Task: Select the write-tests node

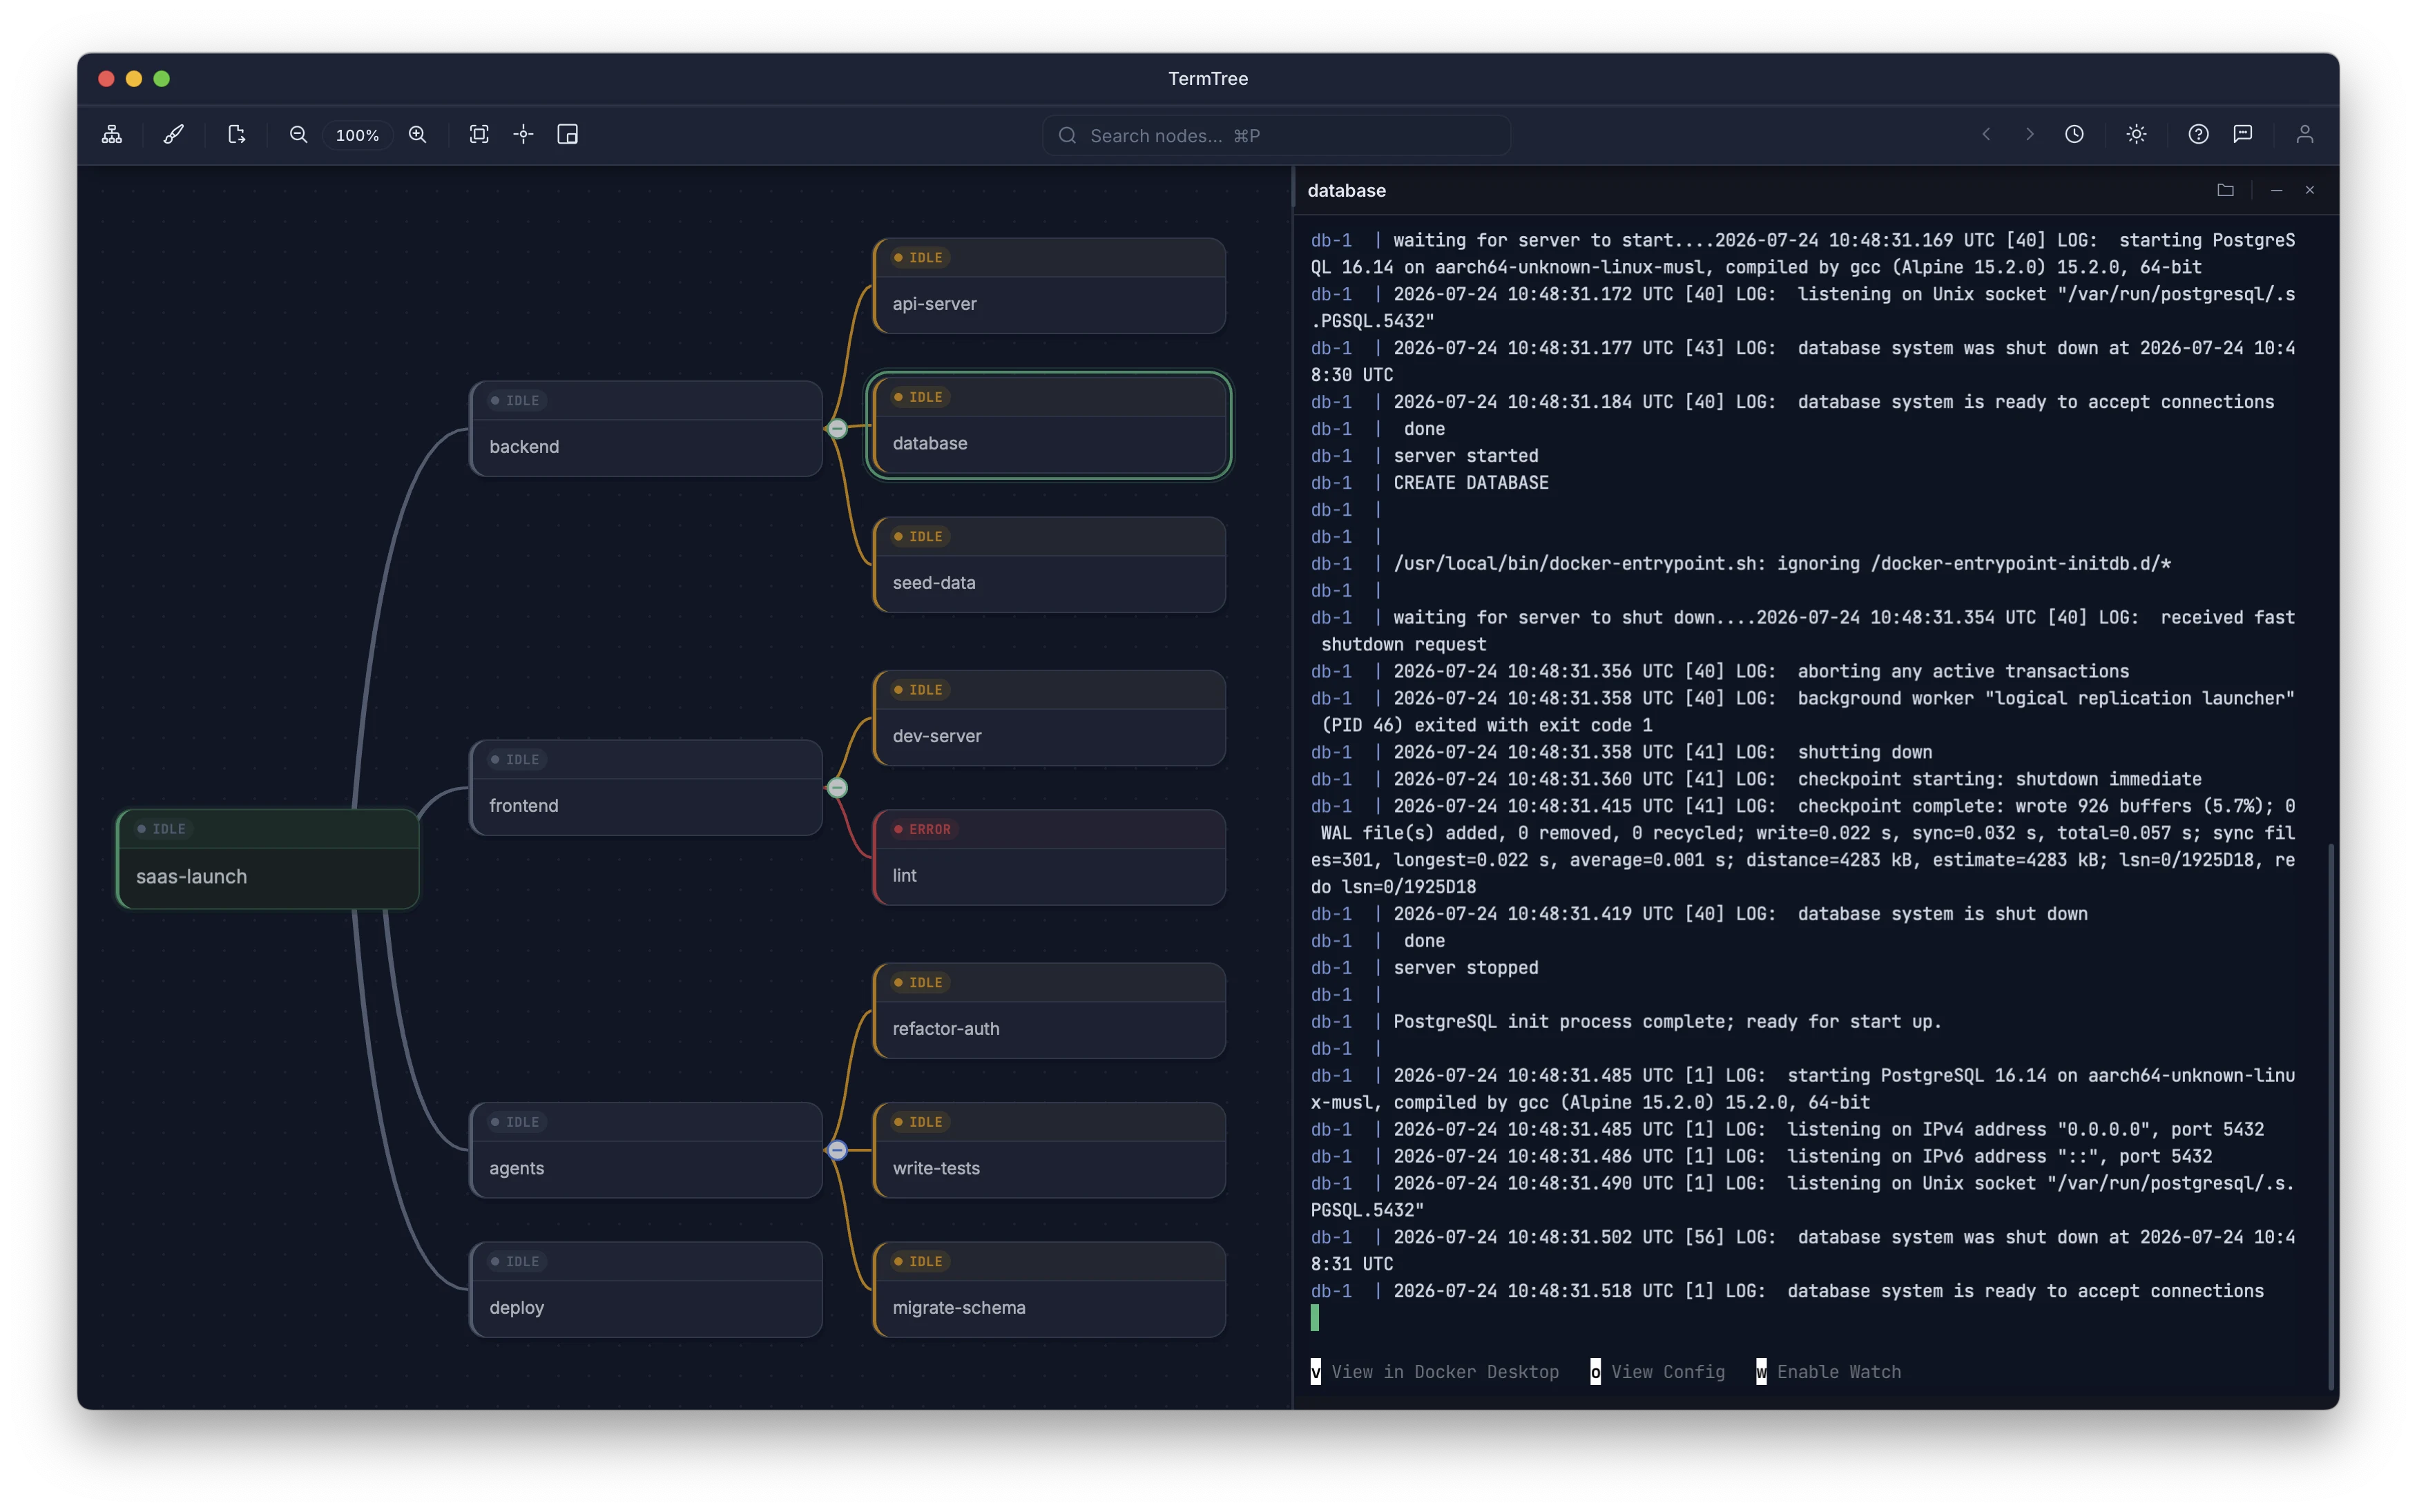Action: (x=1049, y=1150)
